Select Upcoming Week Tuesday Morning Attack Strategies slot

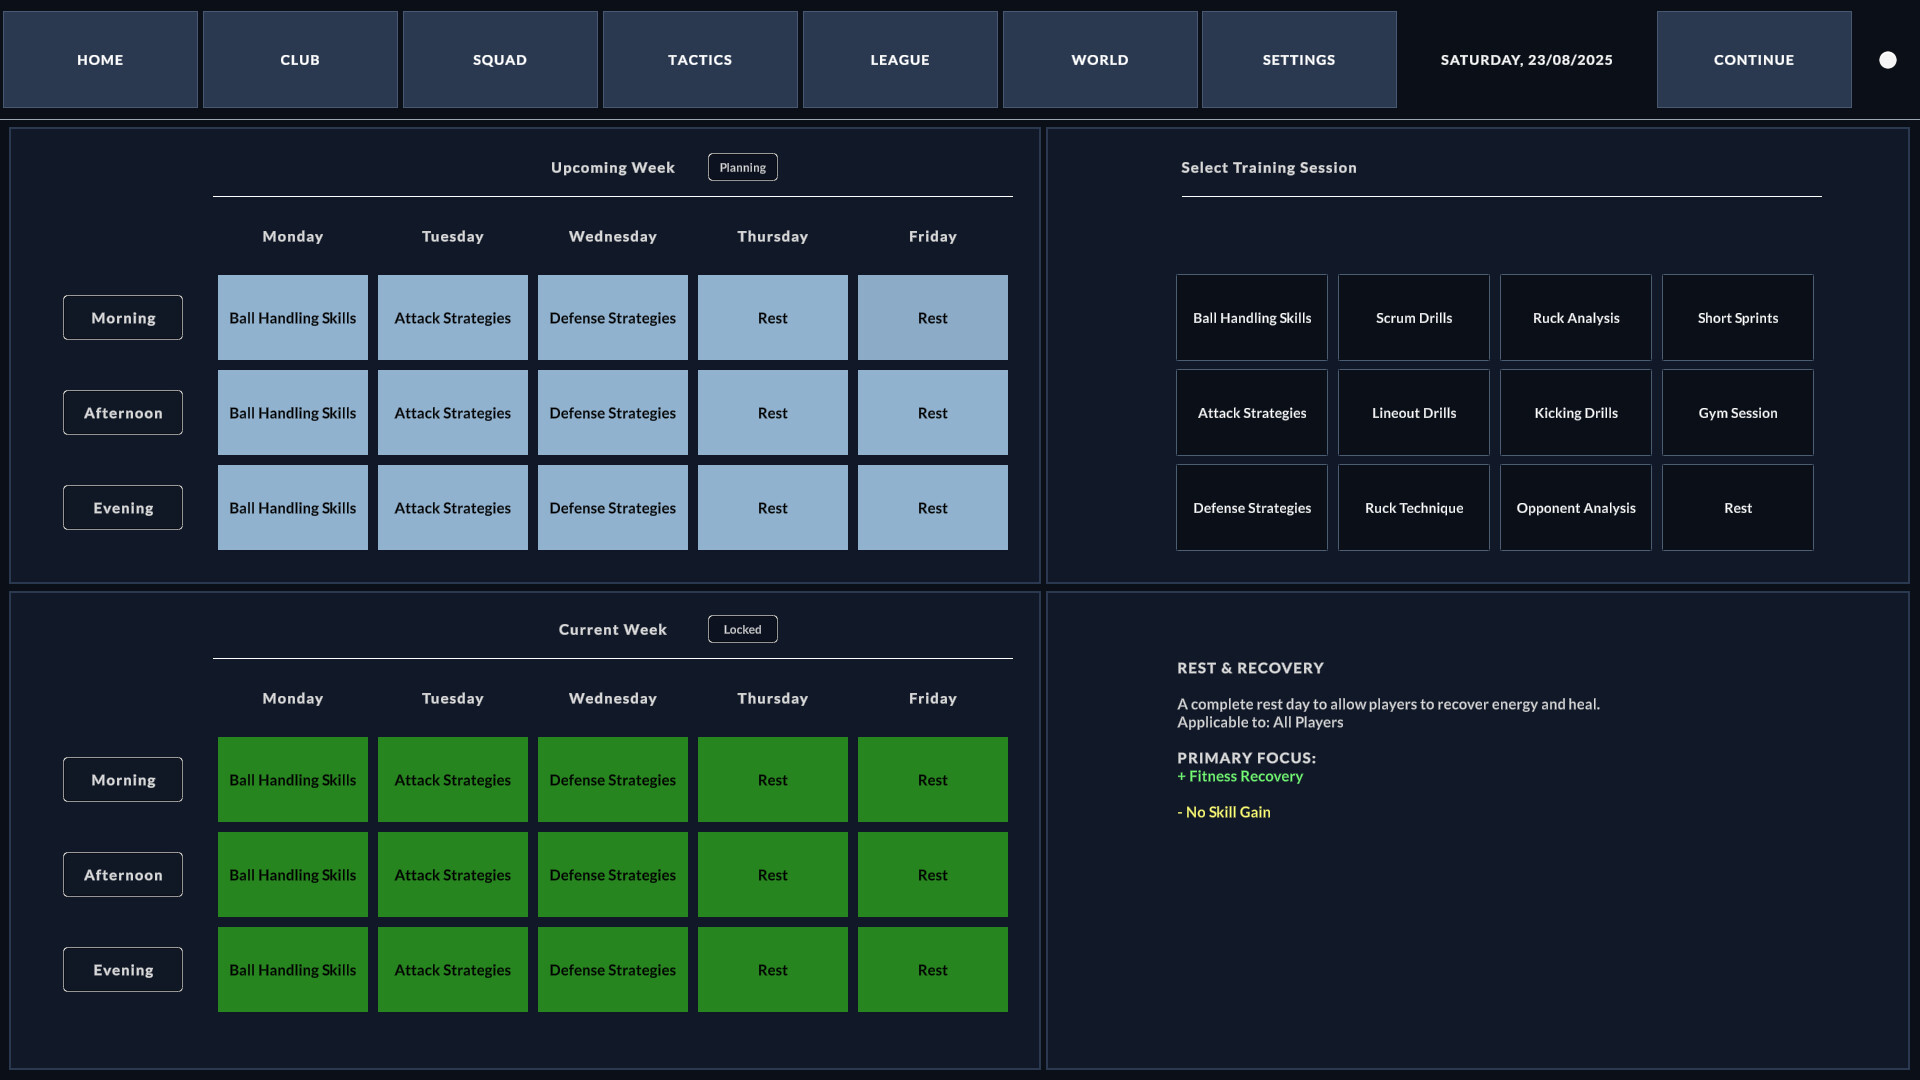coord(453,318)
